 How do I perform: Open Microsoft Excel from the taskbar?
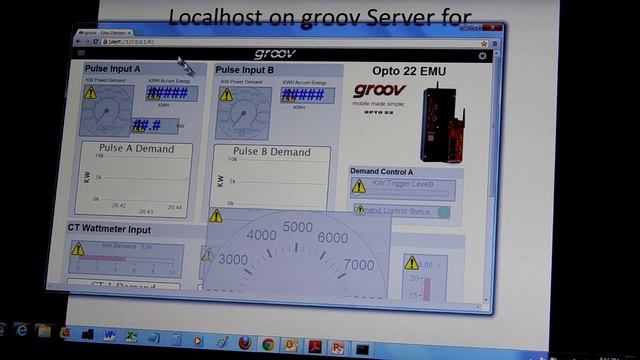coord(131,337)
